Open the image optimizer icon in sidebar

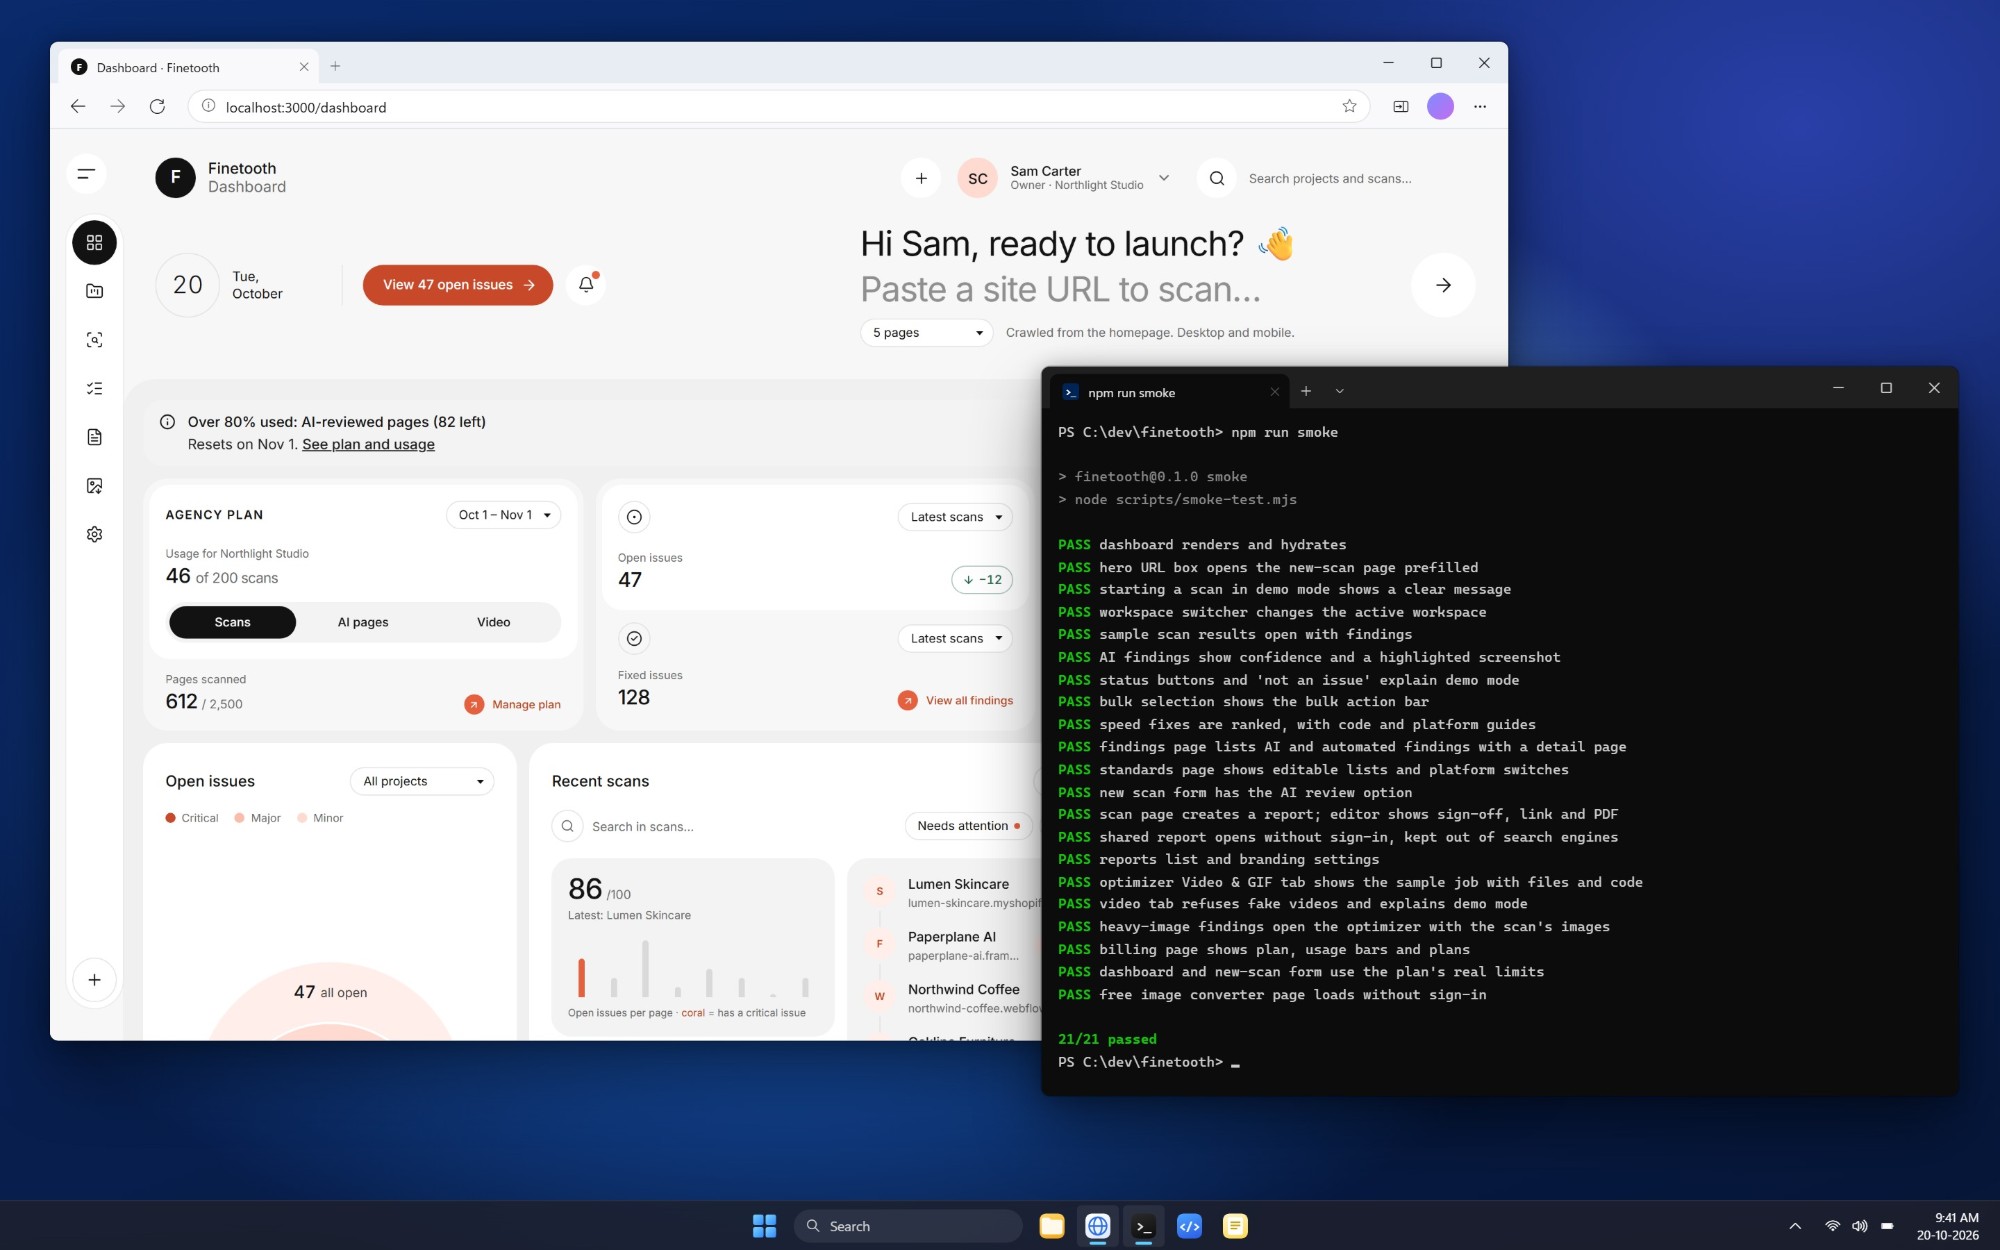pos(94,486)
